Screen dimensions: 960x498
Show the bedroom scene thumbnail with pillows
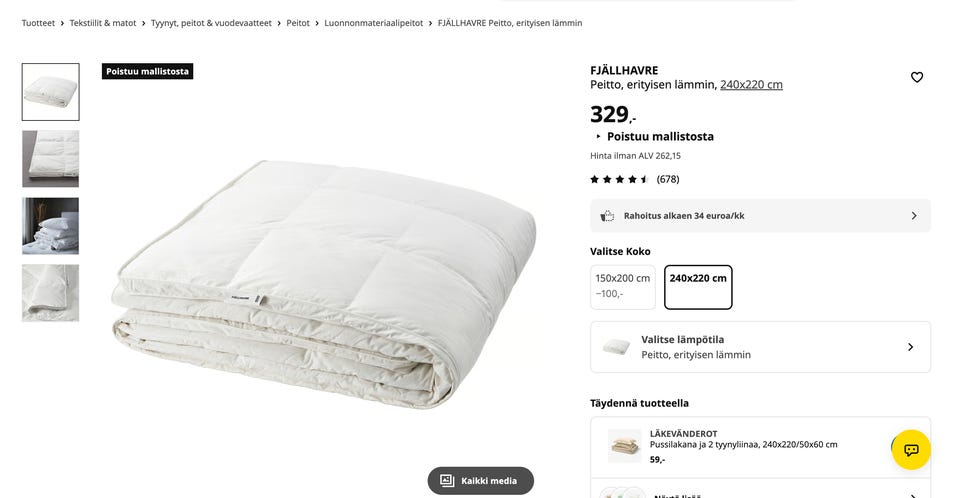click(51, 226)
